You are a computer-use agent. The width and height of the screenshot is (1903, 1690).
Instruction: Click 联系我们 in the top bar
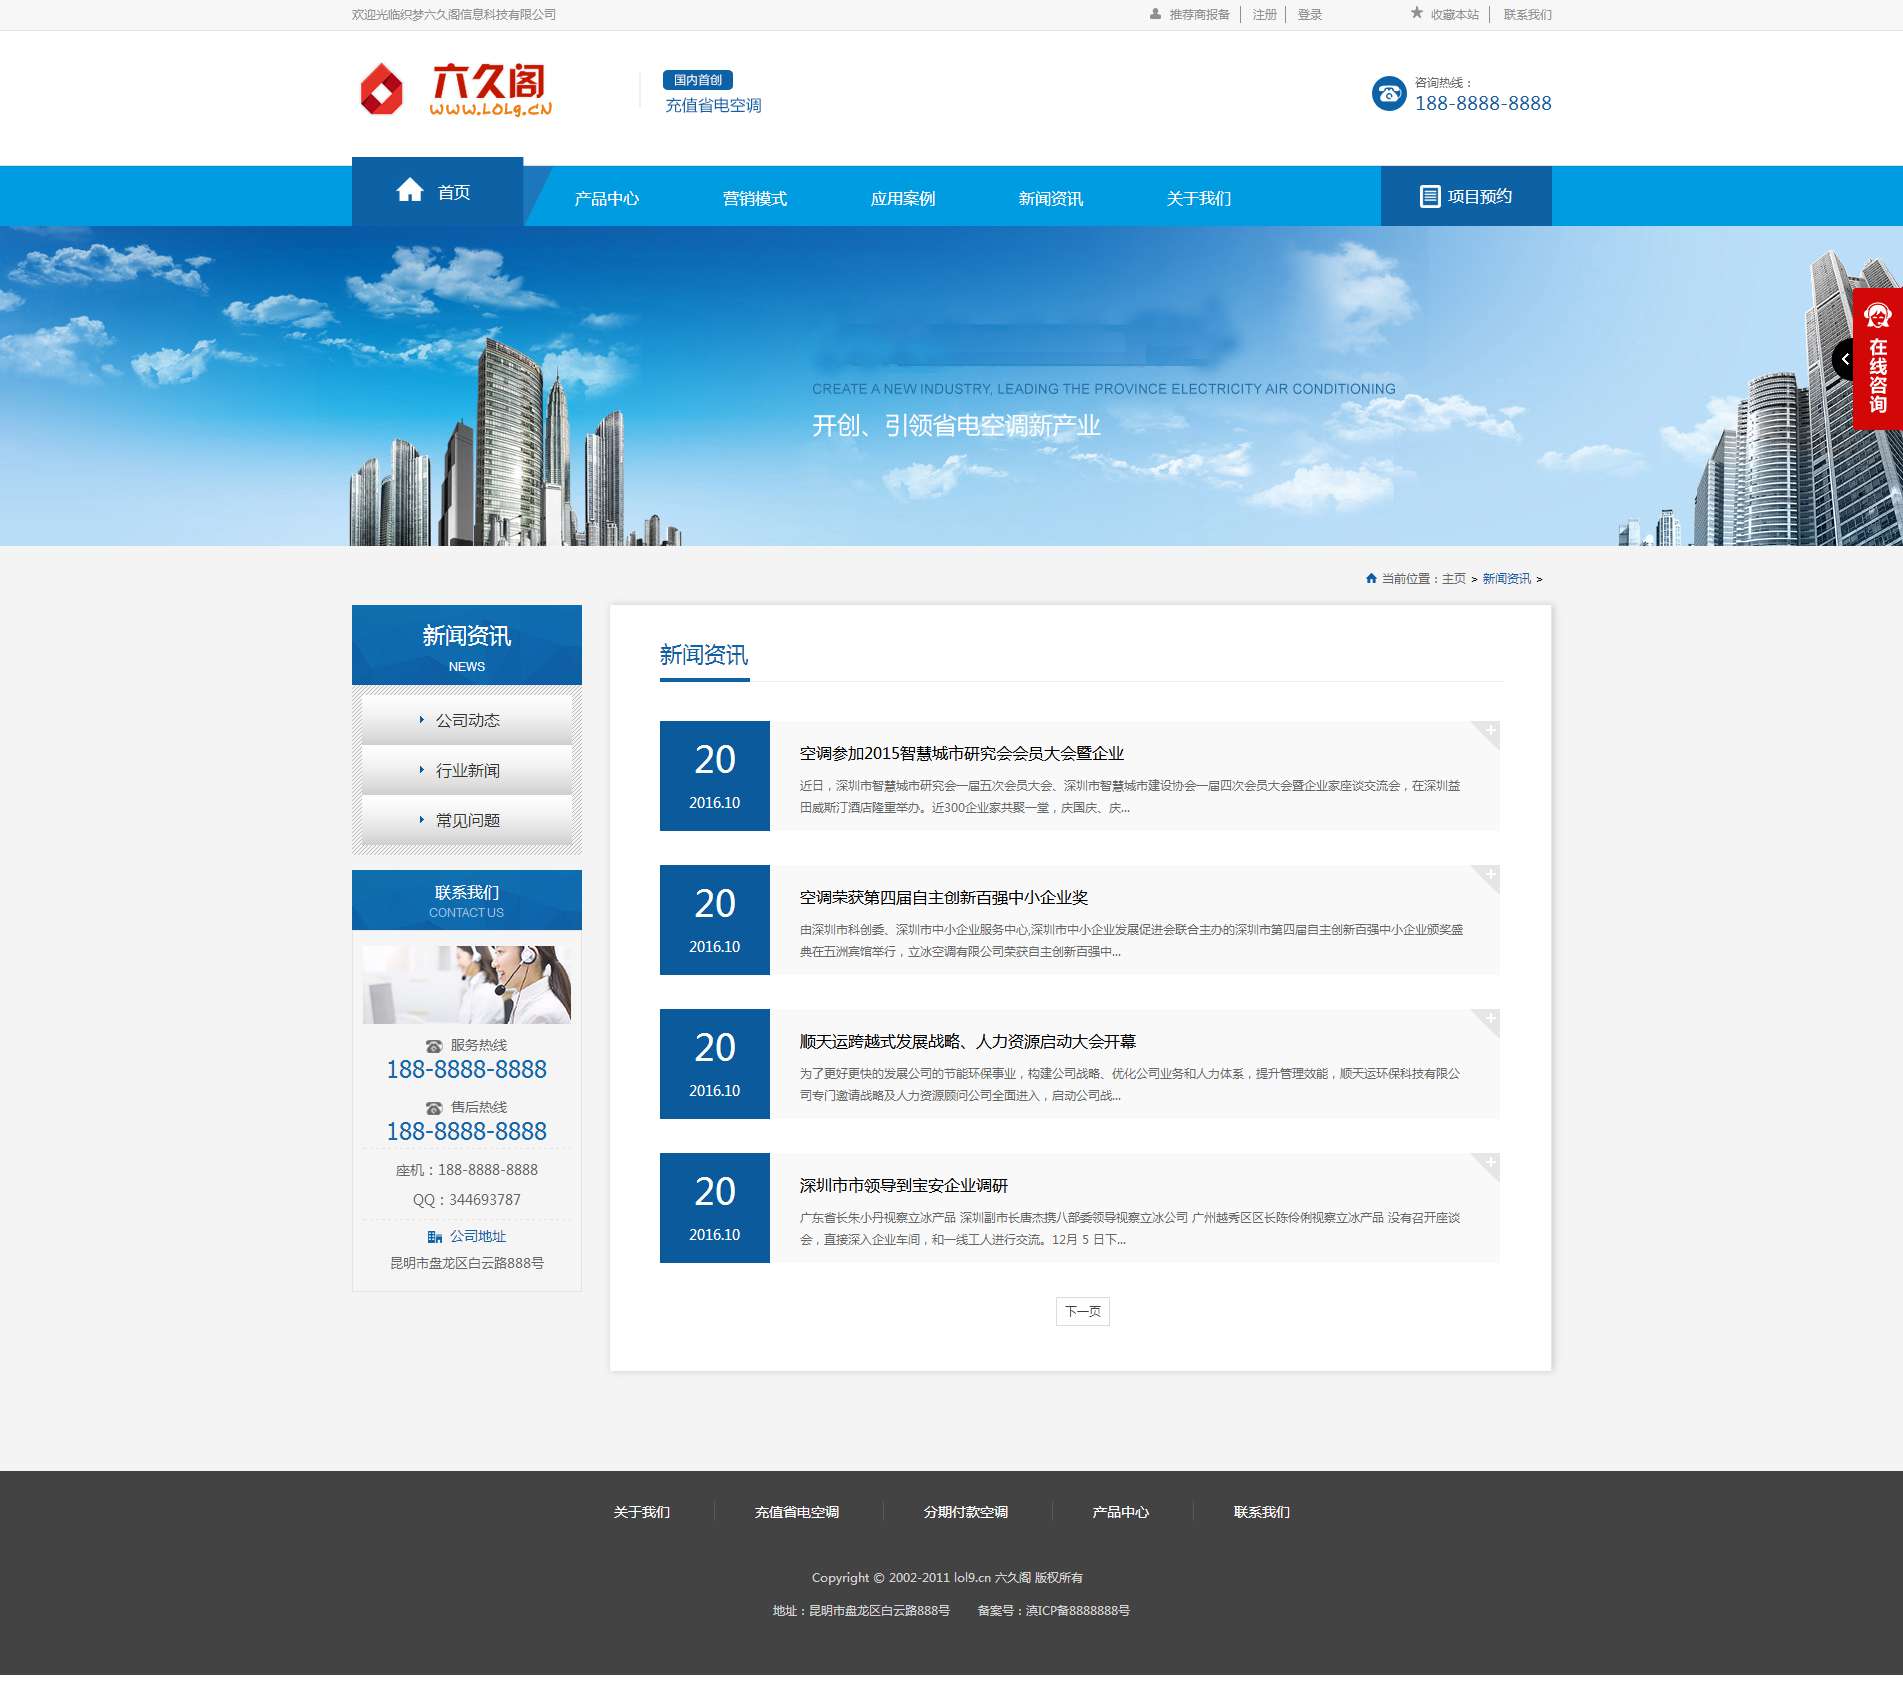pos(1527,14)
